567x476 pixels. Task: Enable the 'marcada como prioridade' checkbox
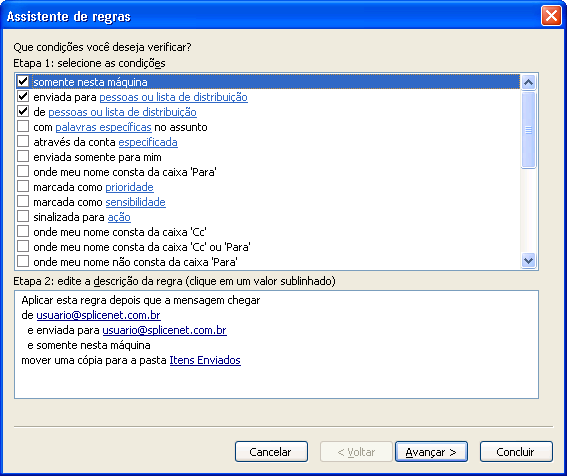(23, 186)
